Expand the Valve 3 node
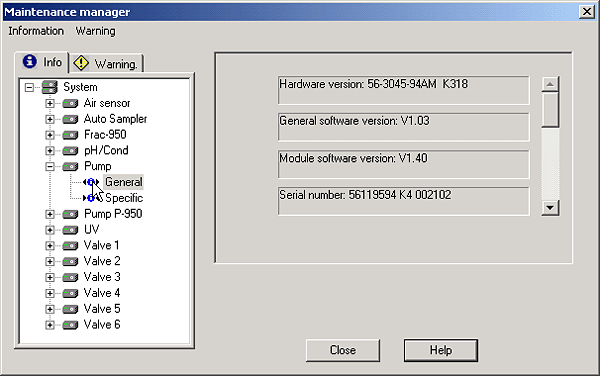The width and height of the screenshot is (600, 376). coord(50,277)
